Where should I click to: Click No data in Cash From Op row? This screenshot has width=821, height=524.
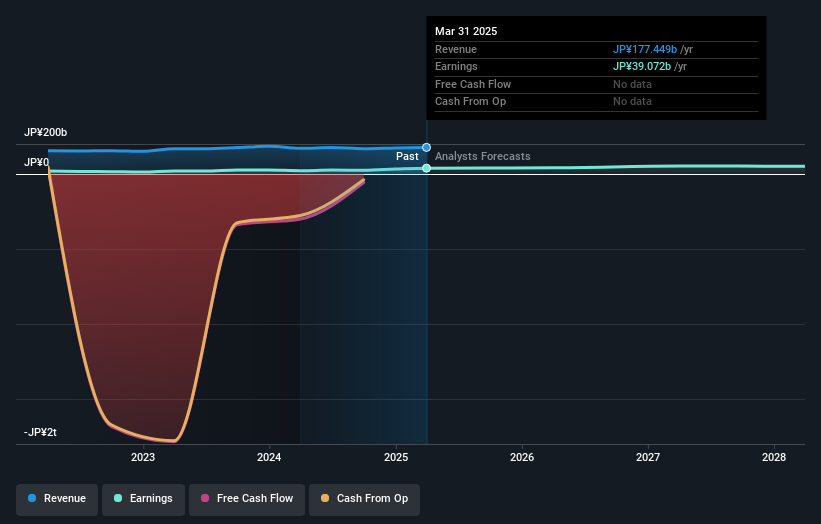click(632, 102)
